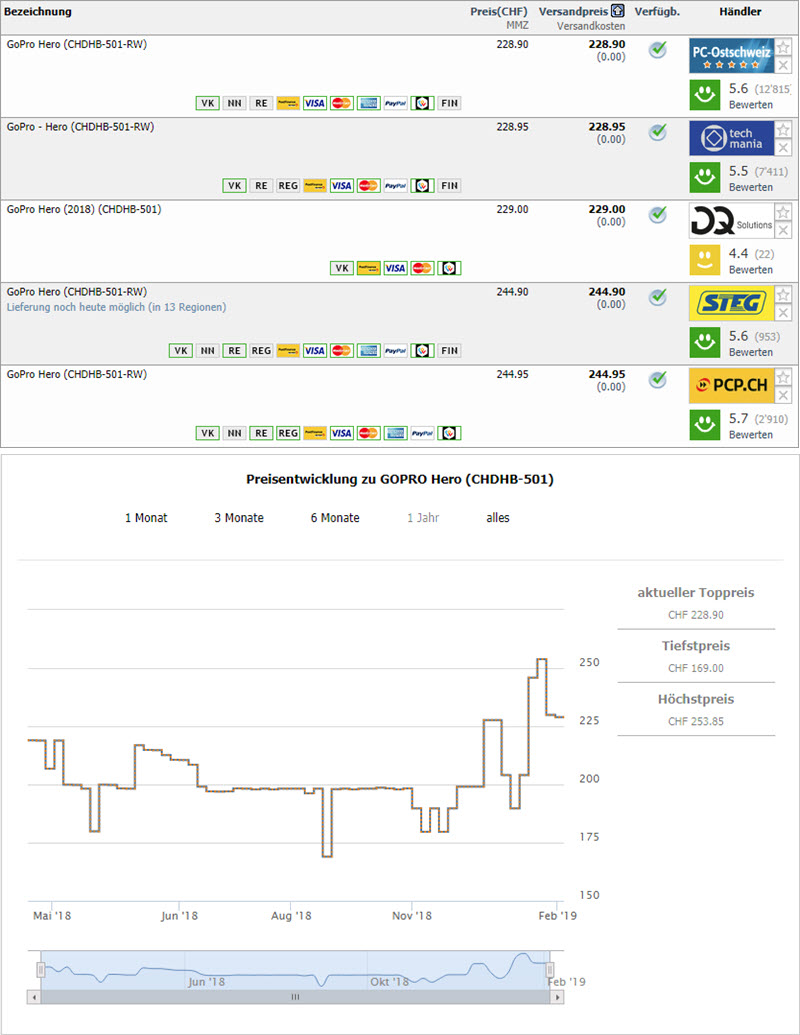Screen dimensions: 800x1035
Task: Click the STEG shop logo
Action: [730, 303]
